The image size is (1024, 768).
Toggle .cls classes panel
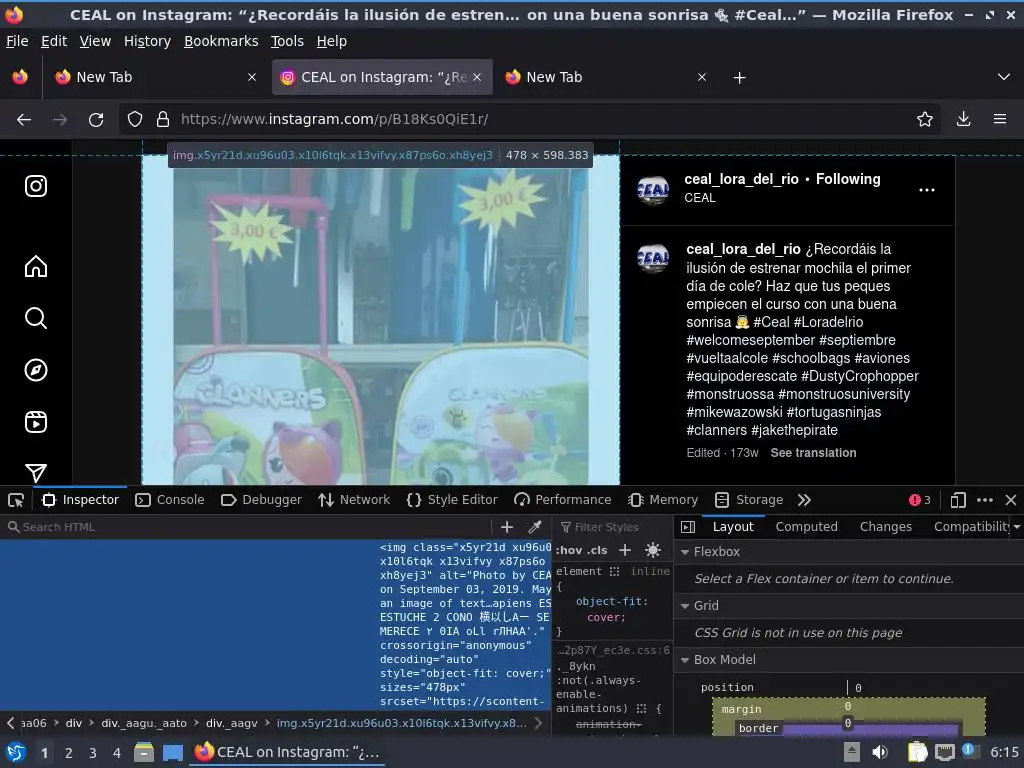[598, 551]
